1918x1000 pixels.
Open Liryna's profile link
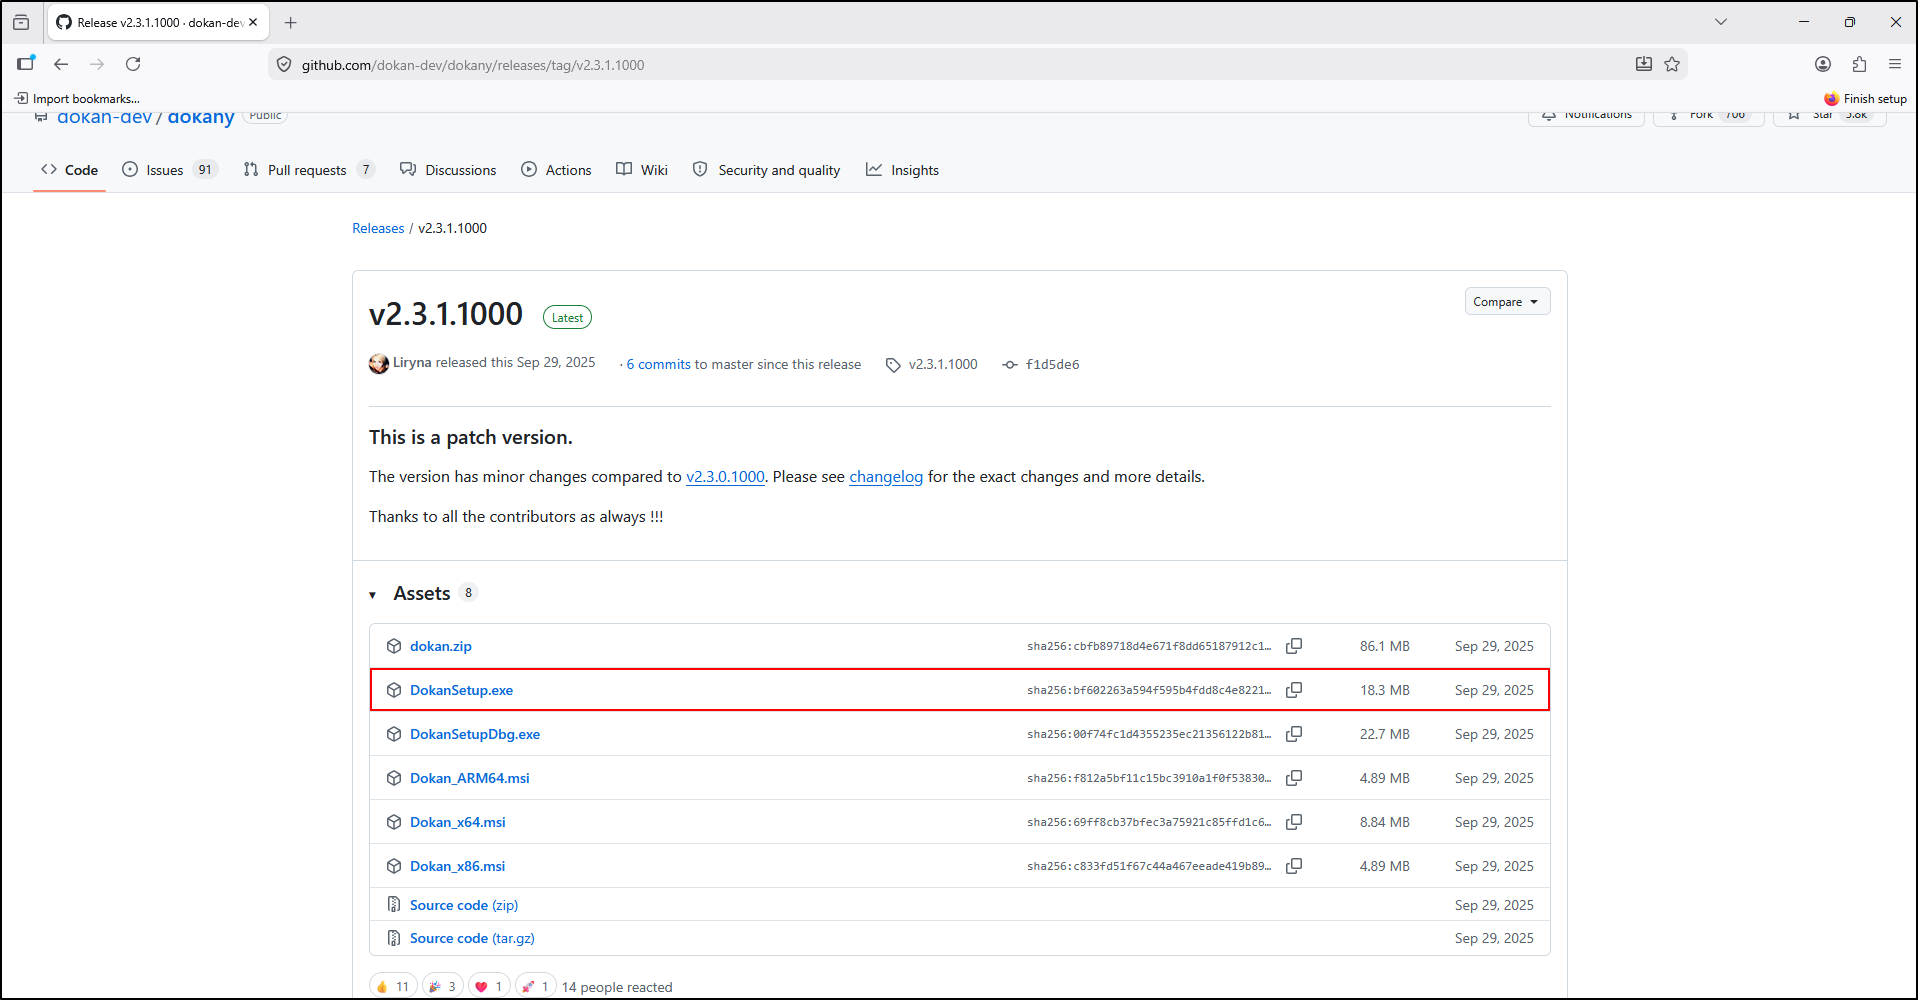tap(412, 363)
